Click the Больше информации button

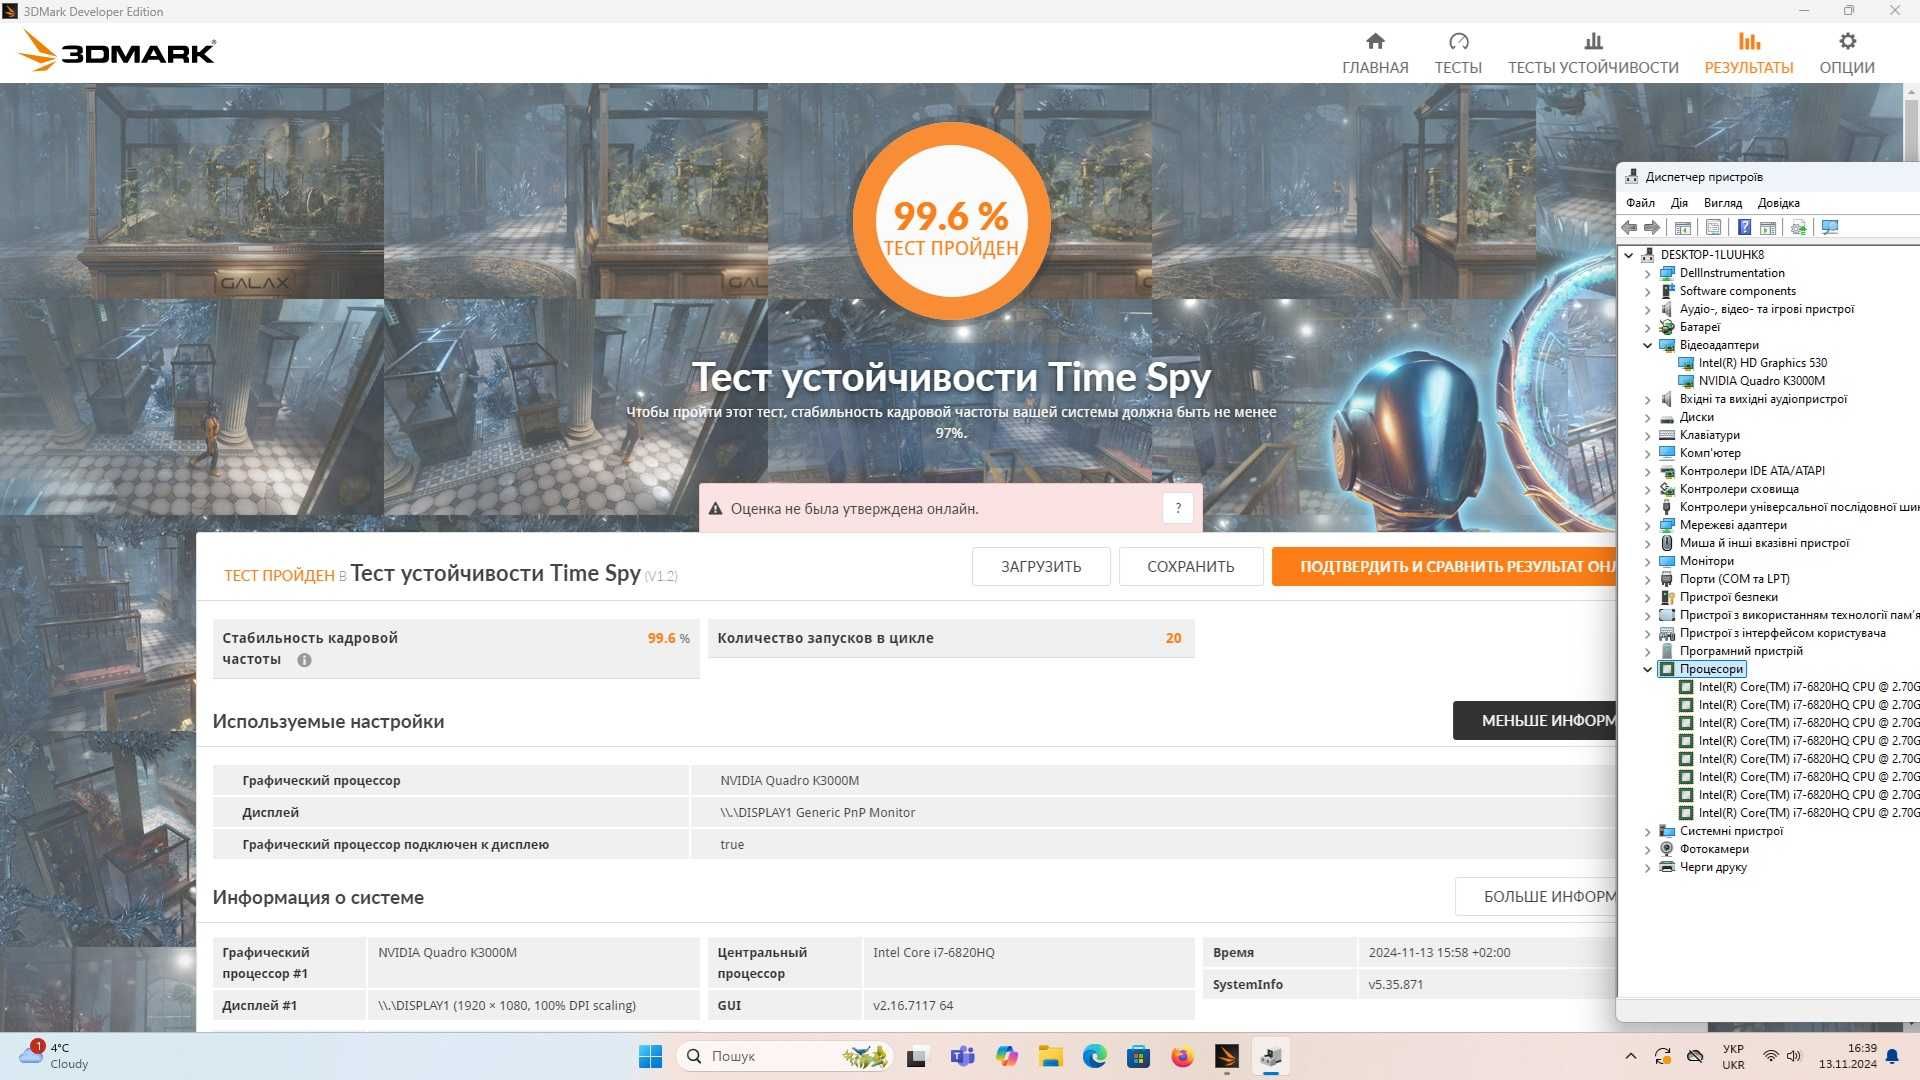pyautogui.click(x=1535, y=896)
